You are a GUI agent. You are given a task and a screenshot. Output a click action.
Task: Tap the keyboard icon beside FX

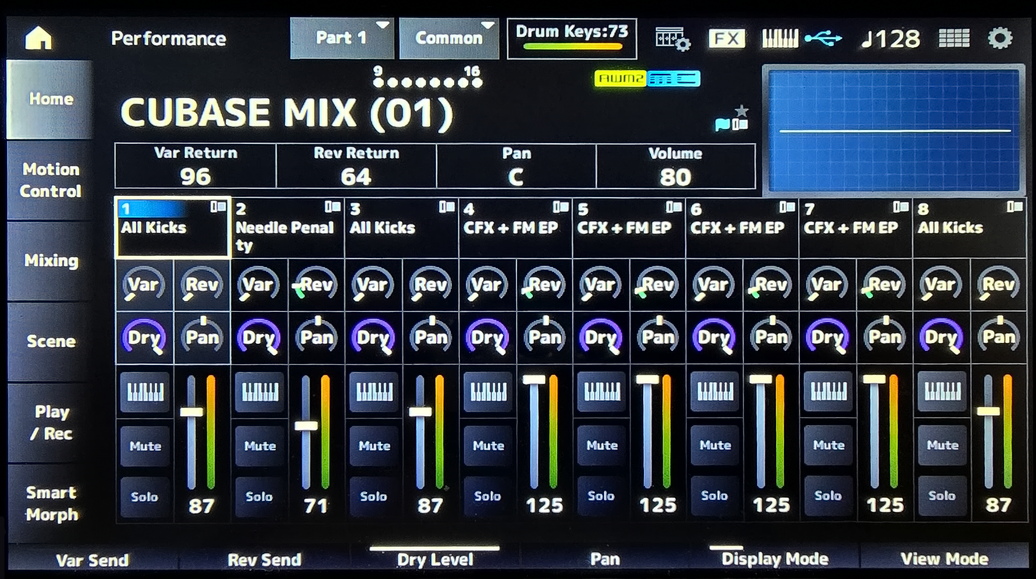click(x=780, y=38)
